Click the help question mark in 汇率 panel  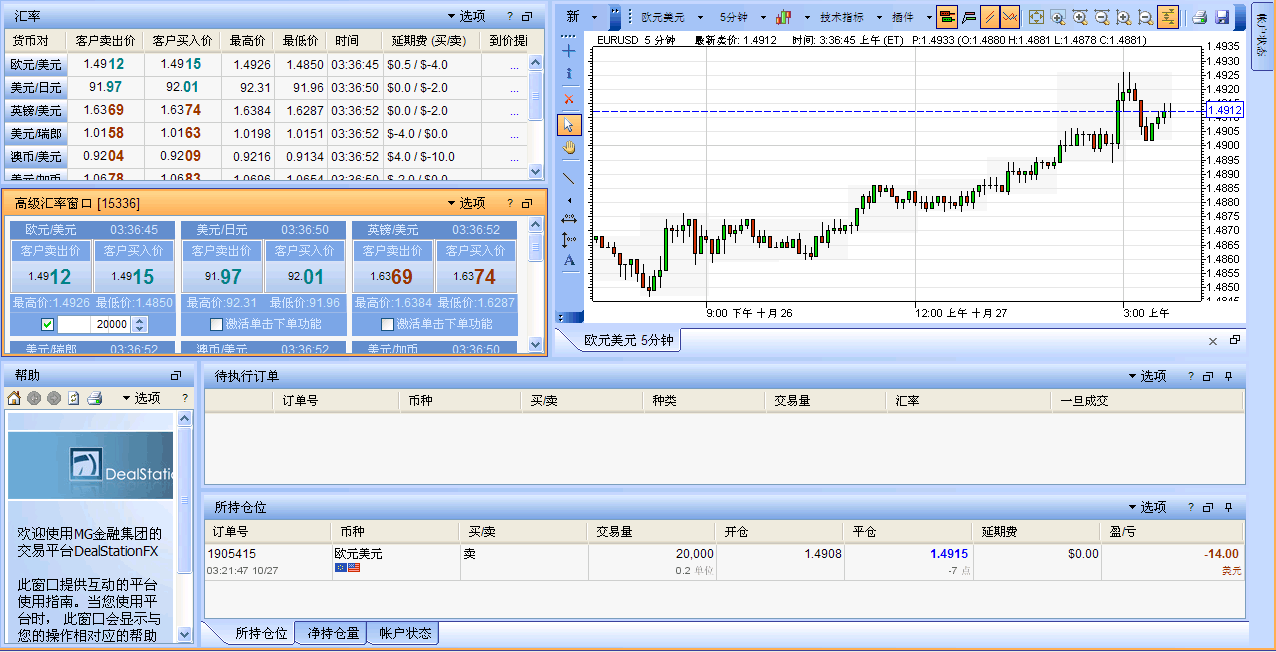(x=509, y=16)
